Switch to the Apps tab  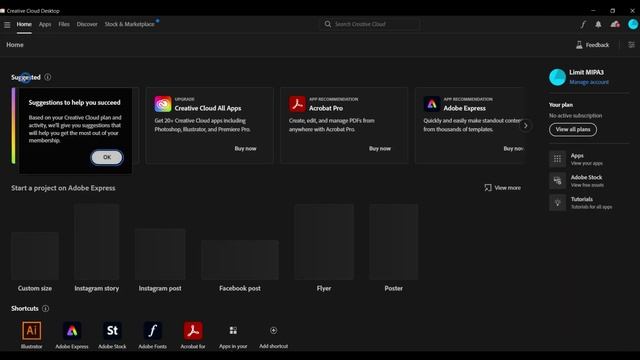click(x=45, y=24)
